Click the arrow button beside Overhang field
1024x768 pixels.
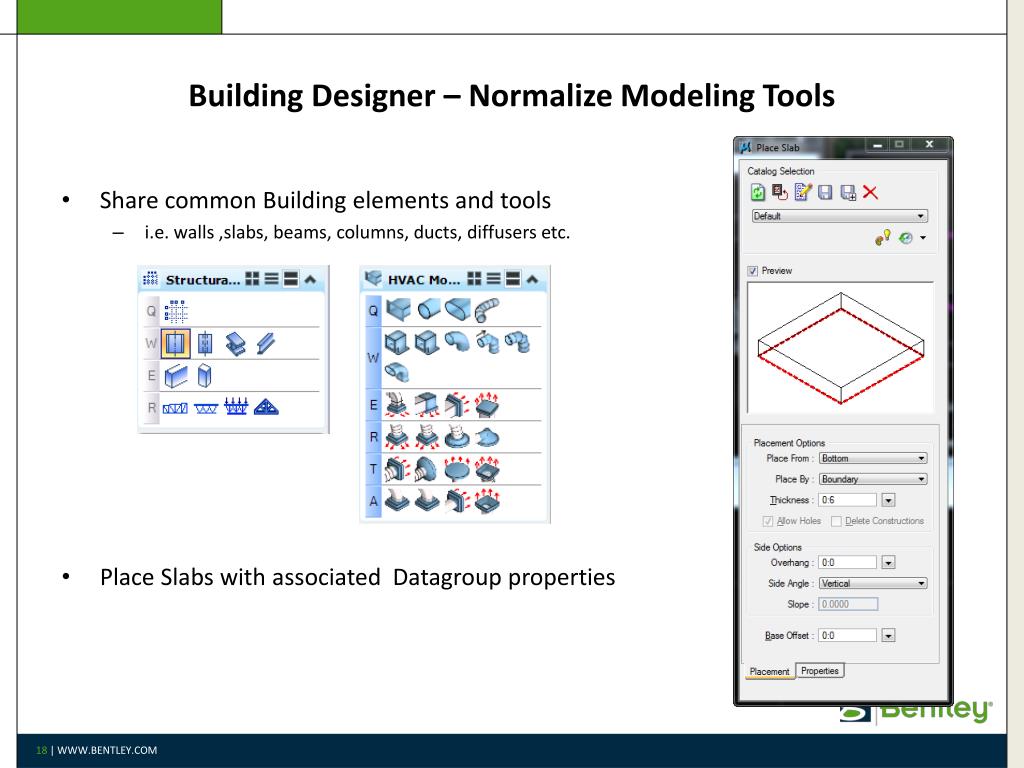click(888, 562)
